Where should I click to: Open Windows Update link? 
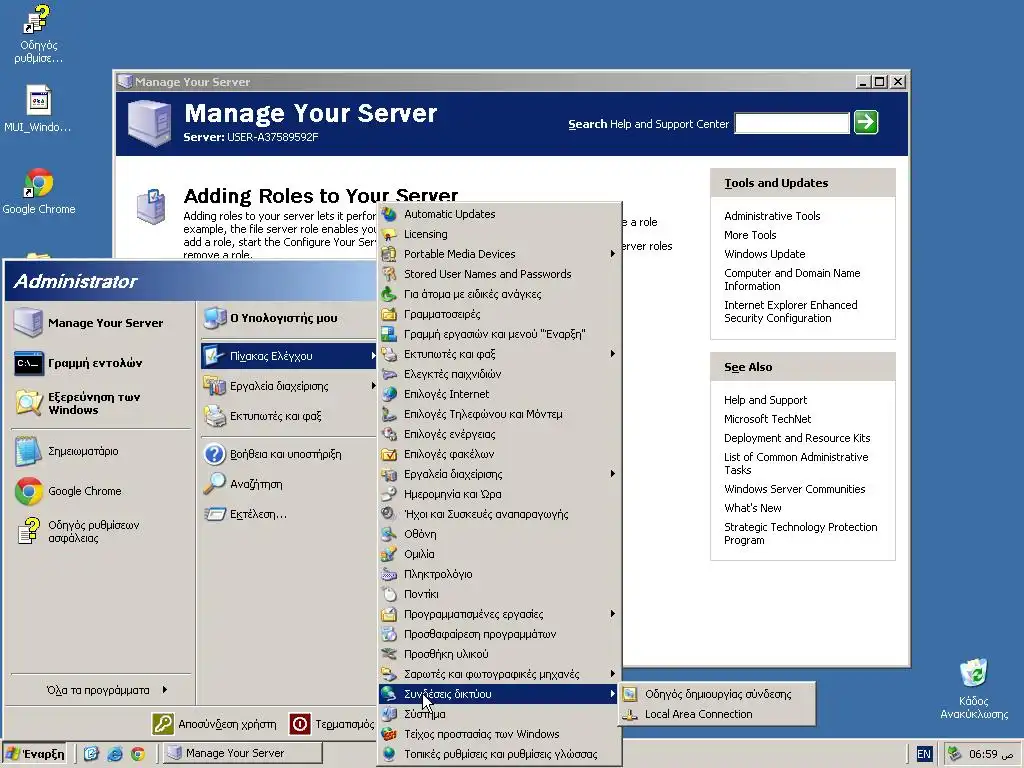tap(764, 254)
